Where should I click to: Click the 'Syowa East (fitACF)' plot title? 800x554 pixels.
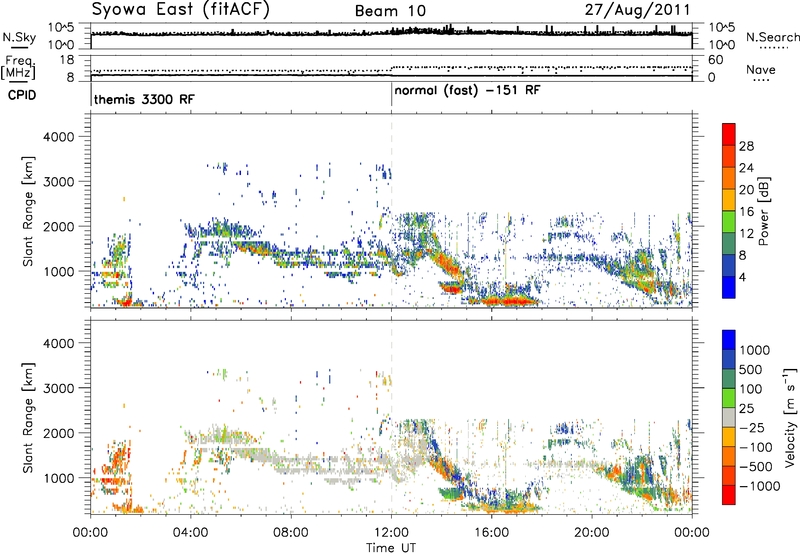(181, 10)
